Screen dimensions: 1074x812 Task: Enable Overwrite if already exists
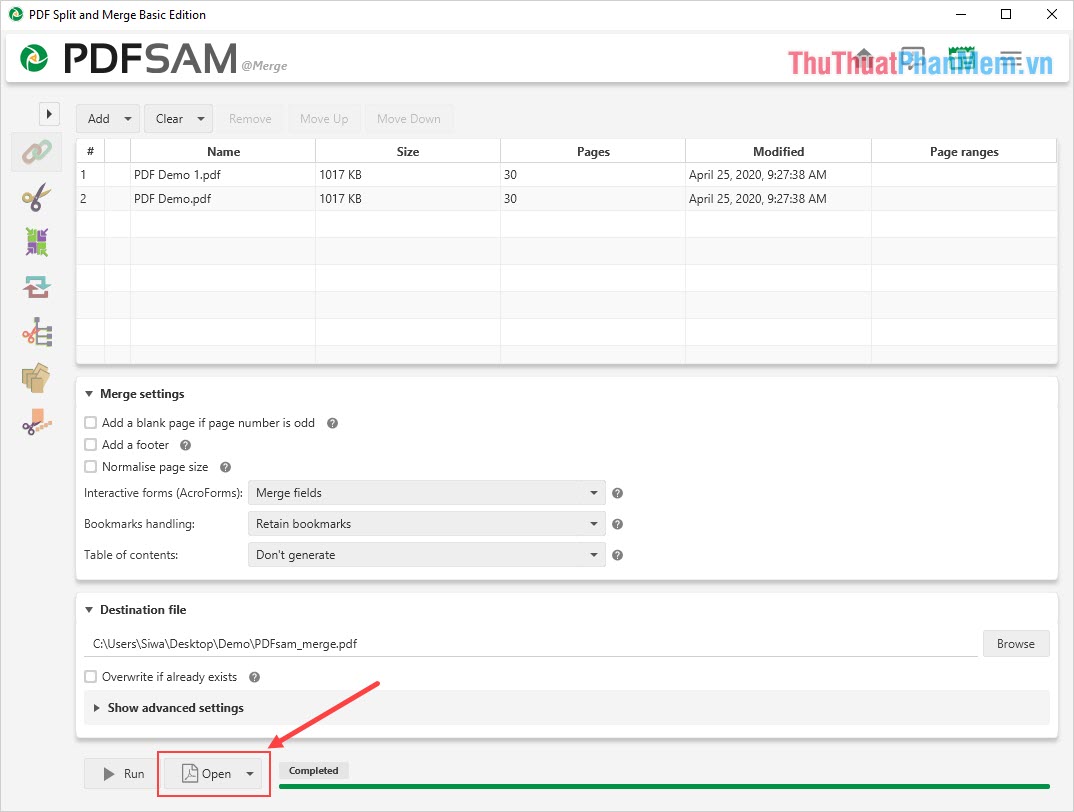(90, 676)
